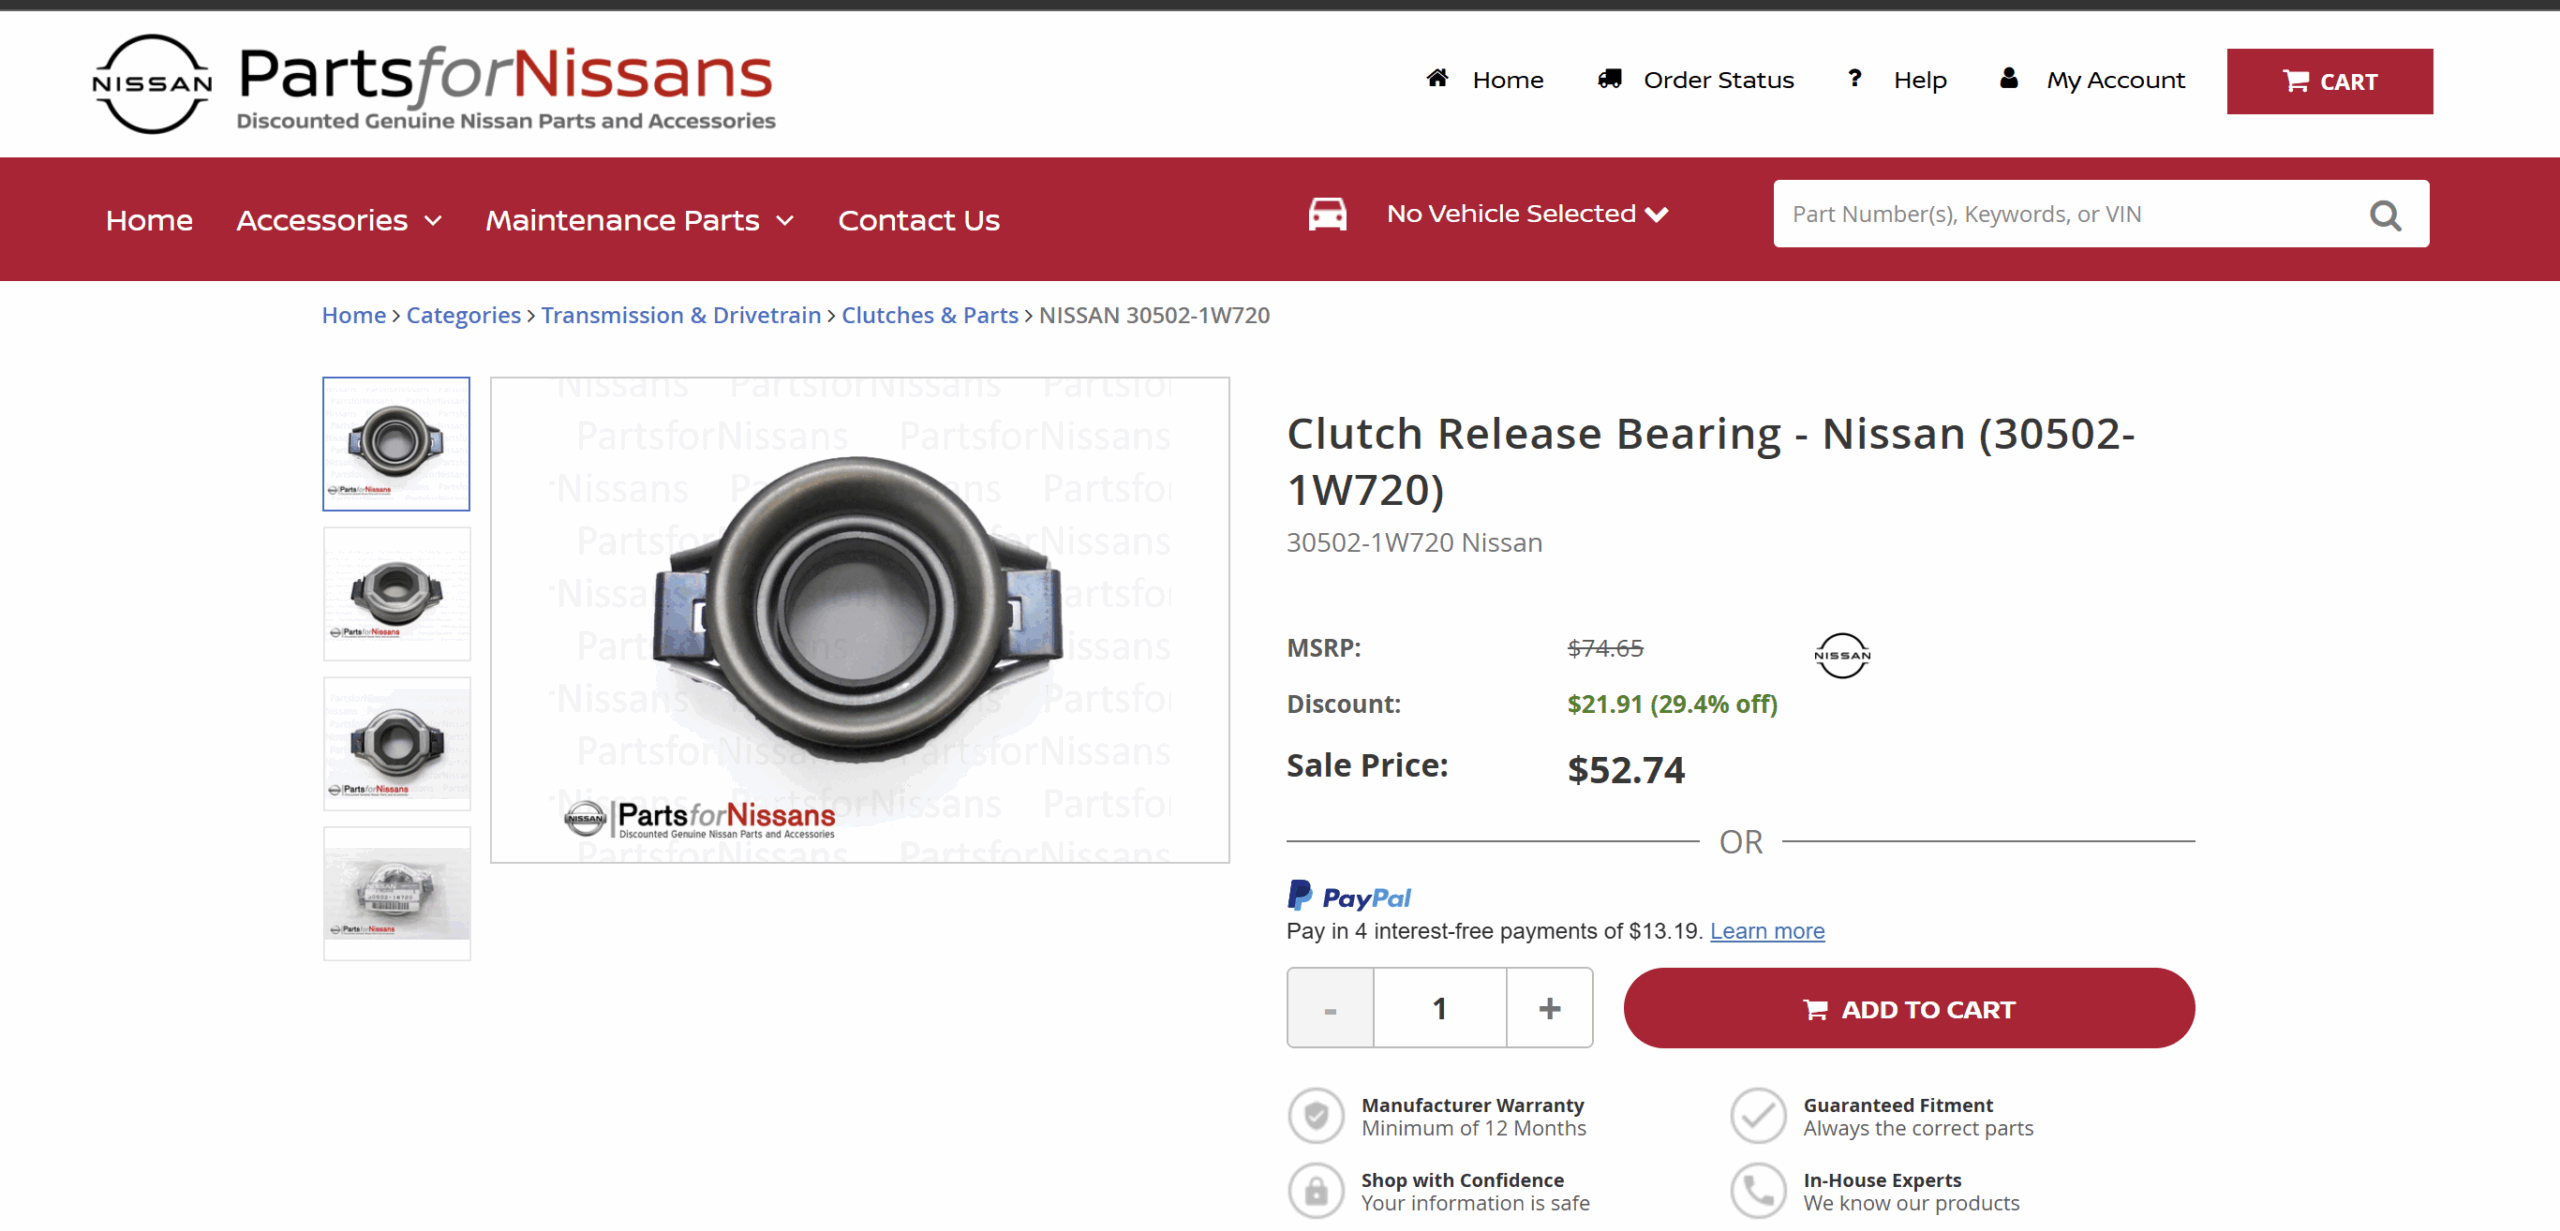The image size is (2560, 1231).
Task: Click the search magnifier icon
Action: (x=2385, y=215)
